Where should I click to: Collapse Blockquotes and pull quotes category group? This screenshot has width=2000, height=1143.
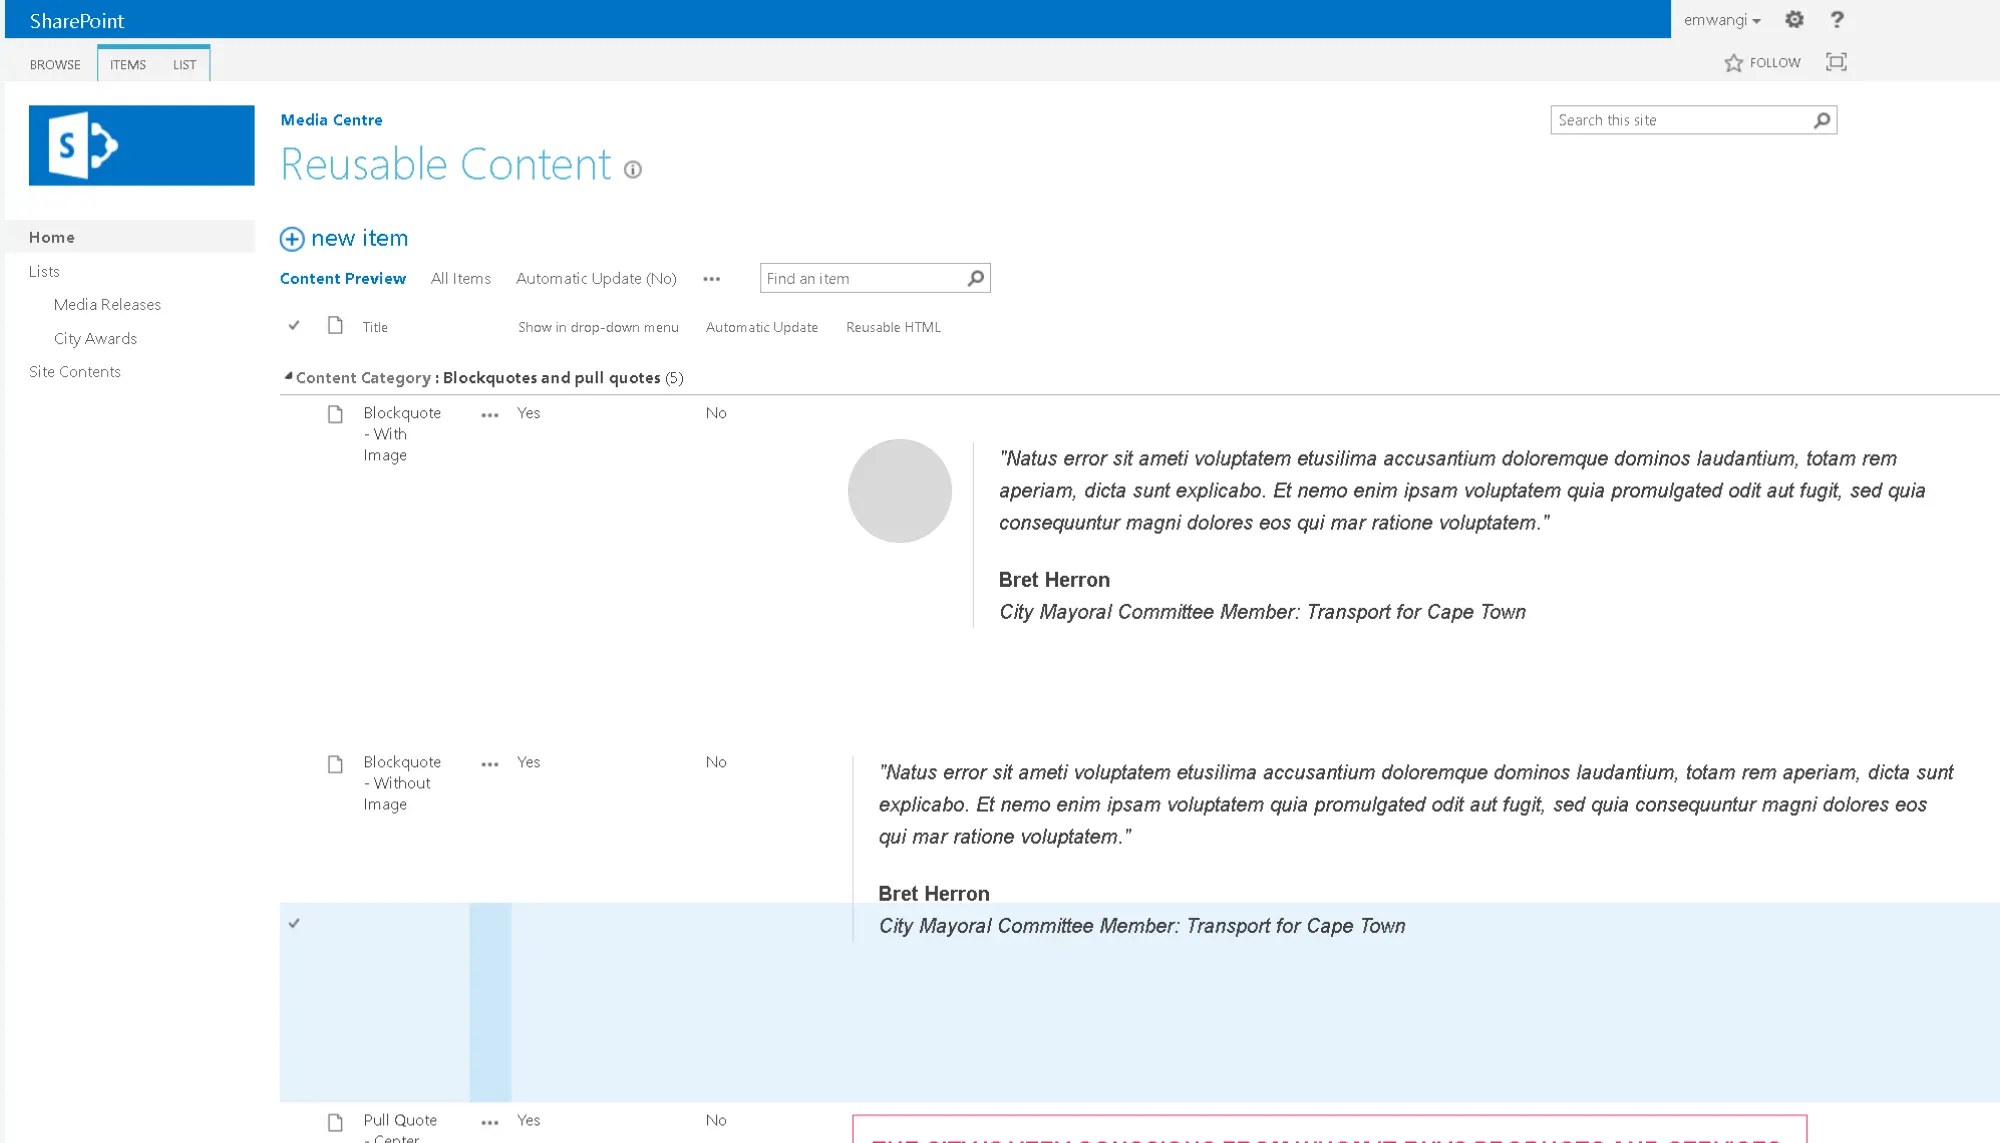tap(288, 377)
